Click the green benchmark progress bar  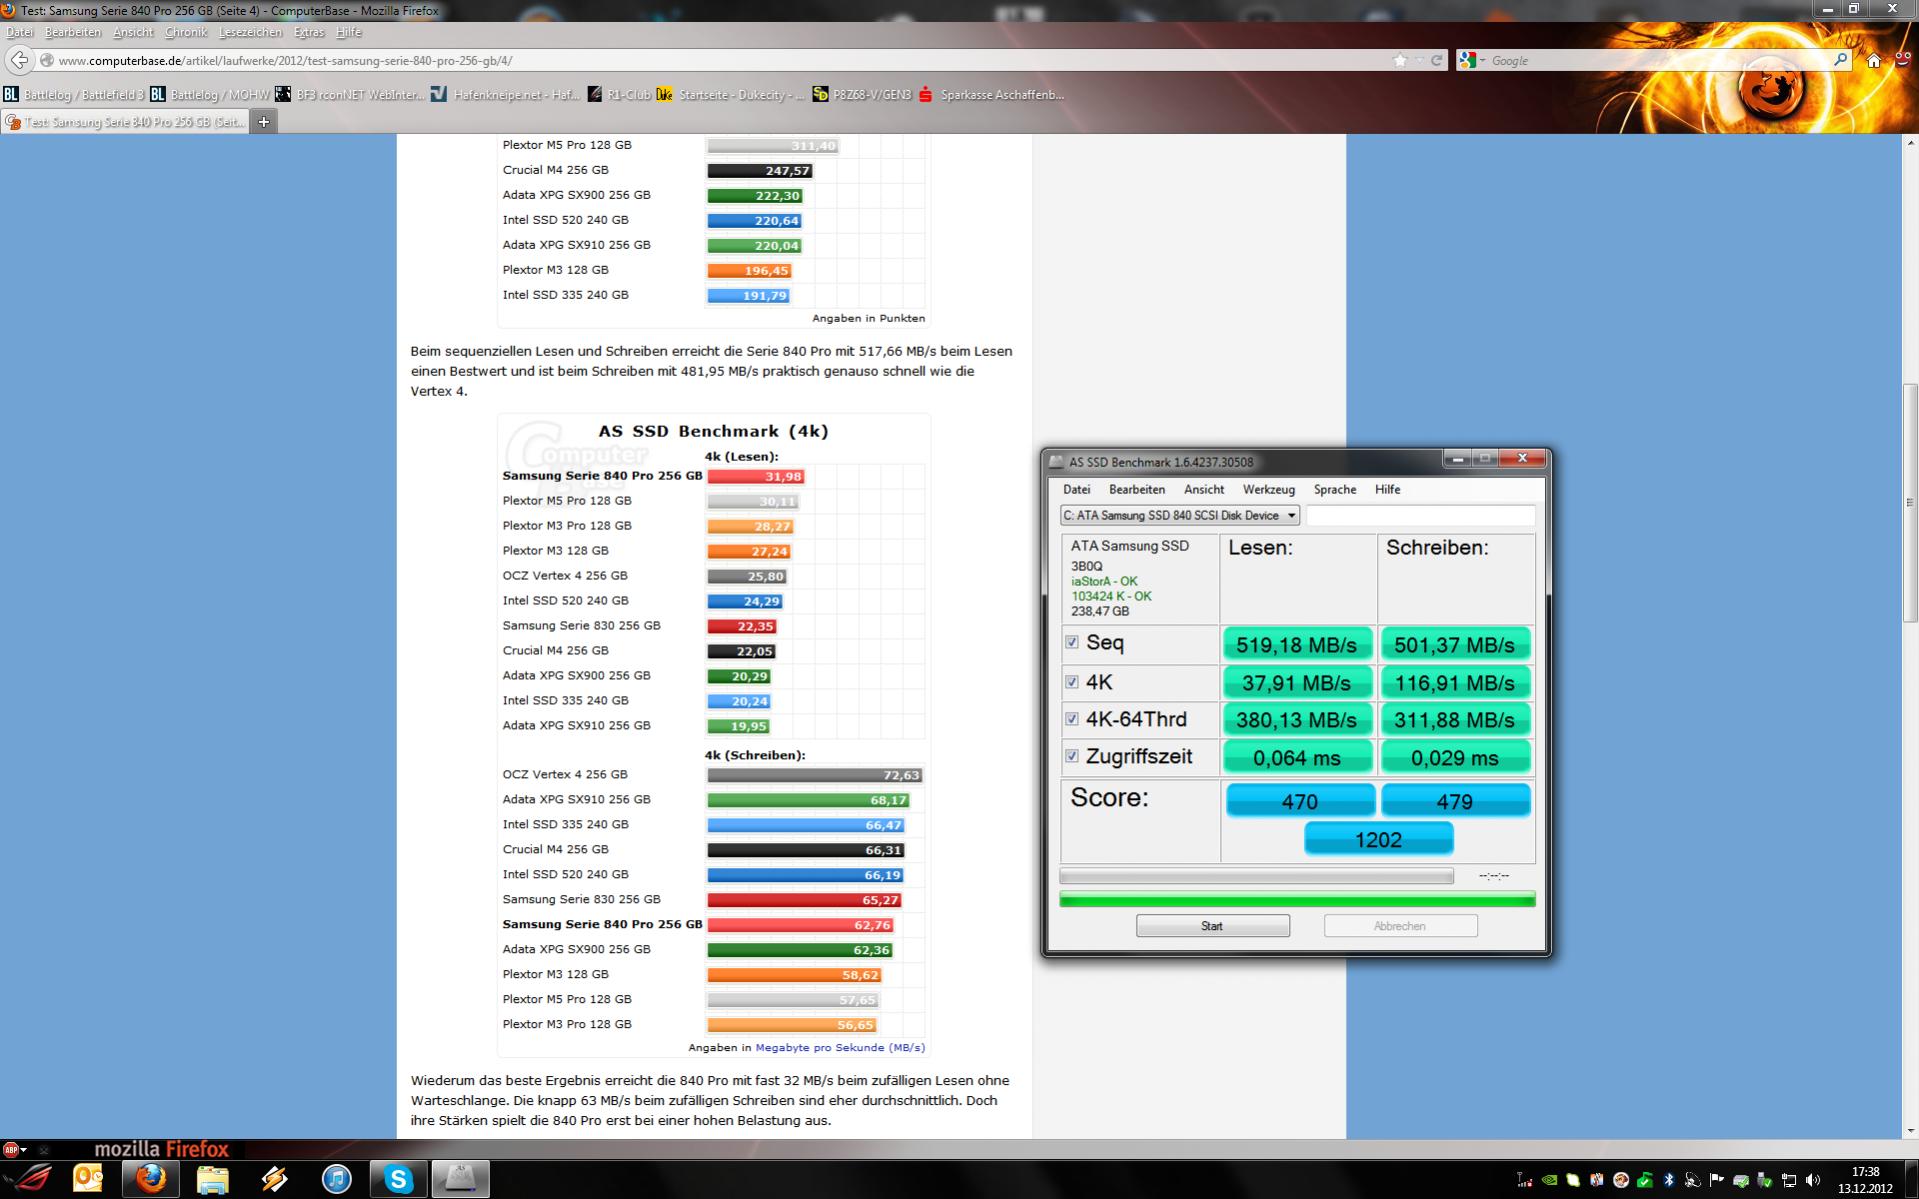pos(1297,899)
